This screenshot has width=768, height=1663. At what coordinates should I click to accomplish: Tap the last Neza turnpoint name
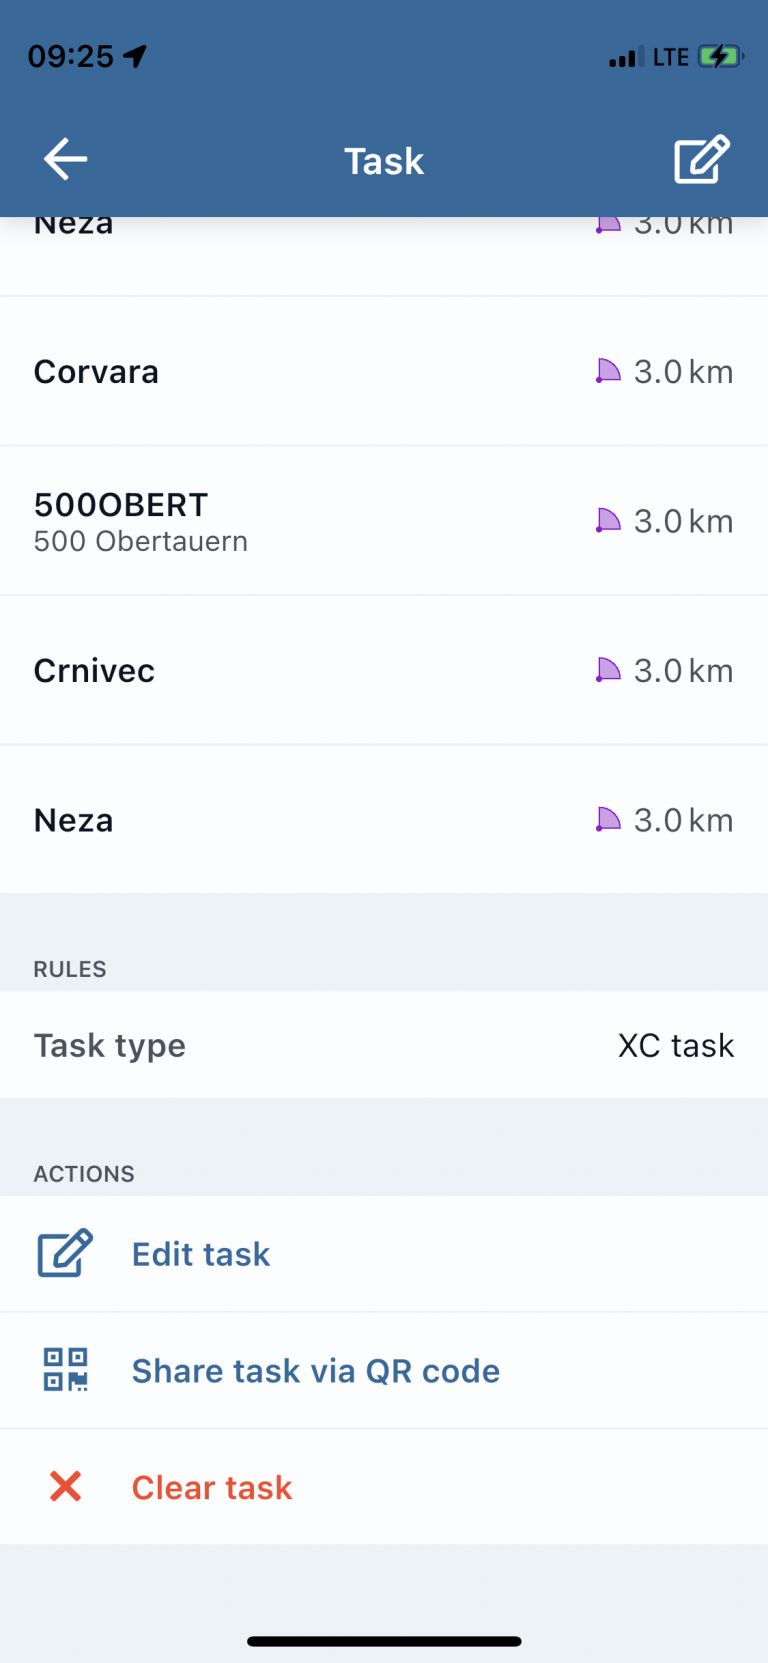[x=74, y=820]
